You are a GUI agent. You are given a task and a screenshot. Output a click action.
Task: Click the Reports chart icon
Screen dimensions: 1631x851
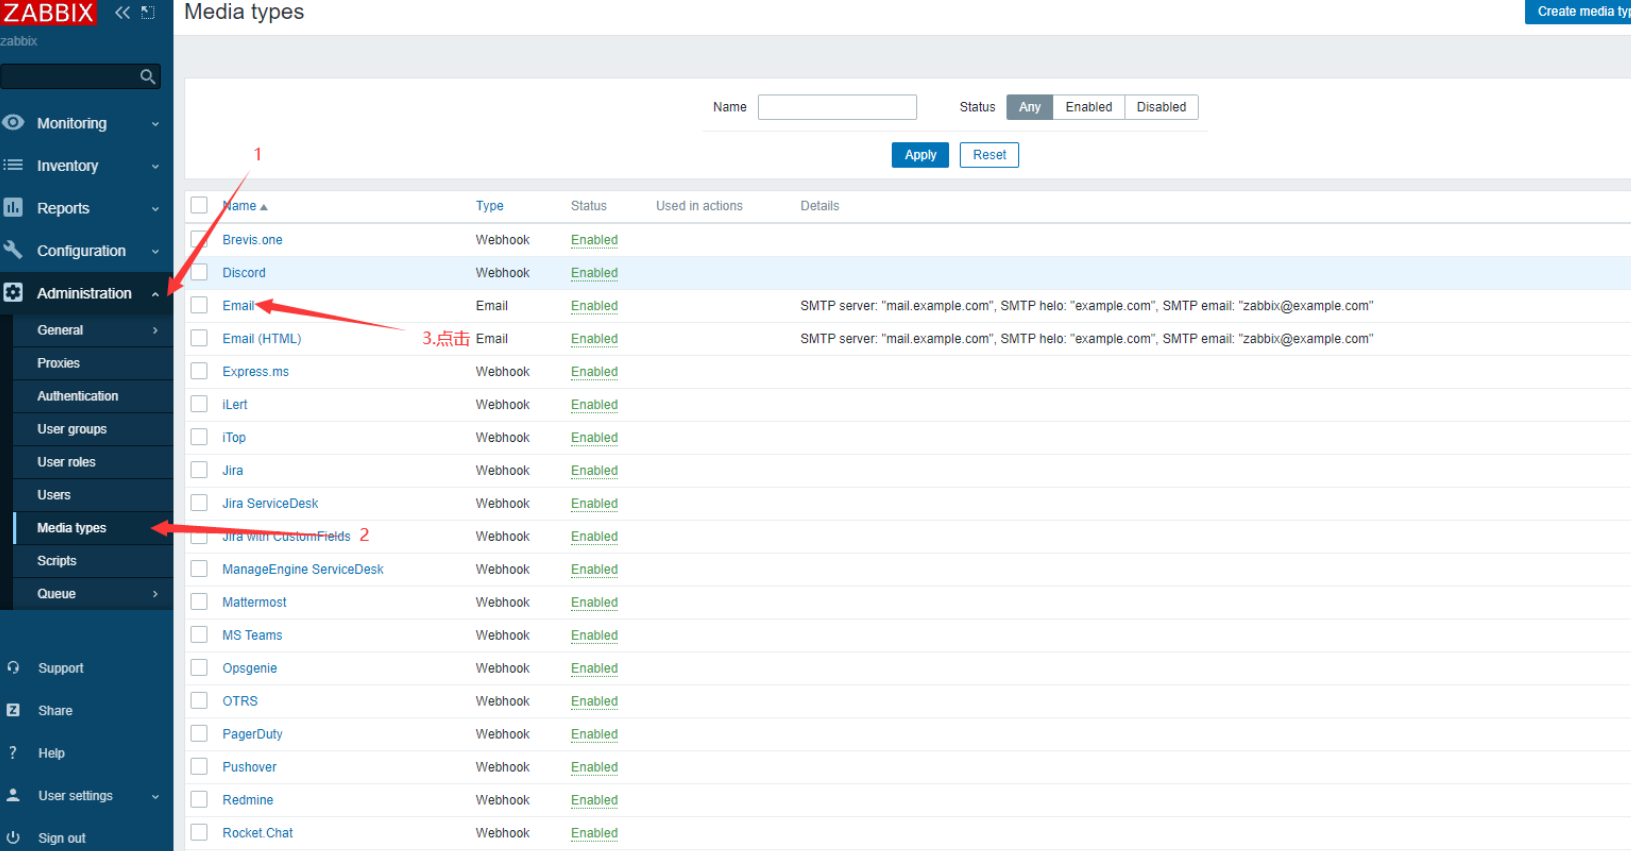pyautogui.click(x=13, y=207)
